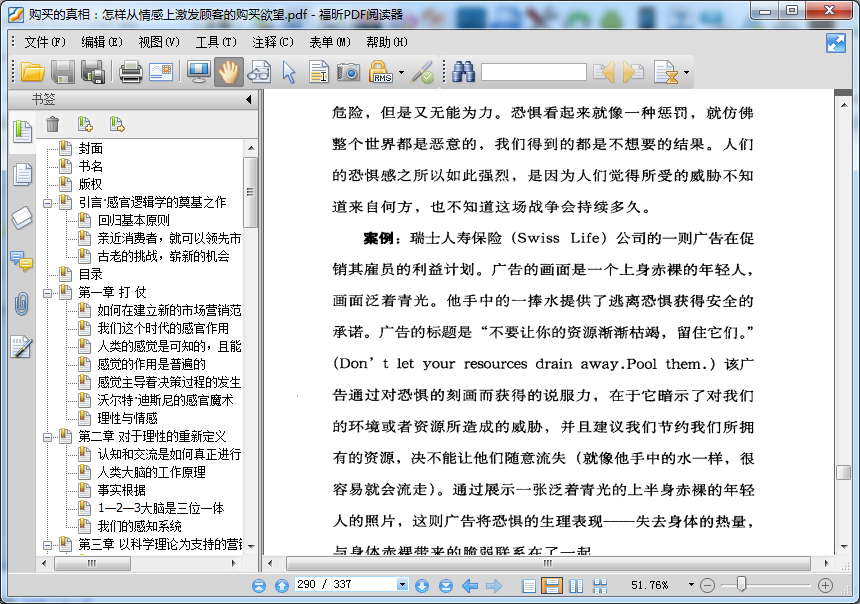Image resolution: width=860 pixels, height=604 pixels.
Task: Choose the arrow Select Annotation tool
Action: [289, 72]
